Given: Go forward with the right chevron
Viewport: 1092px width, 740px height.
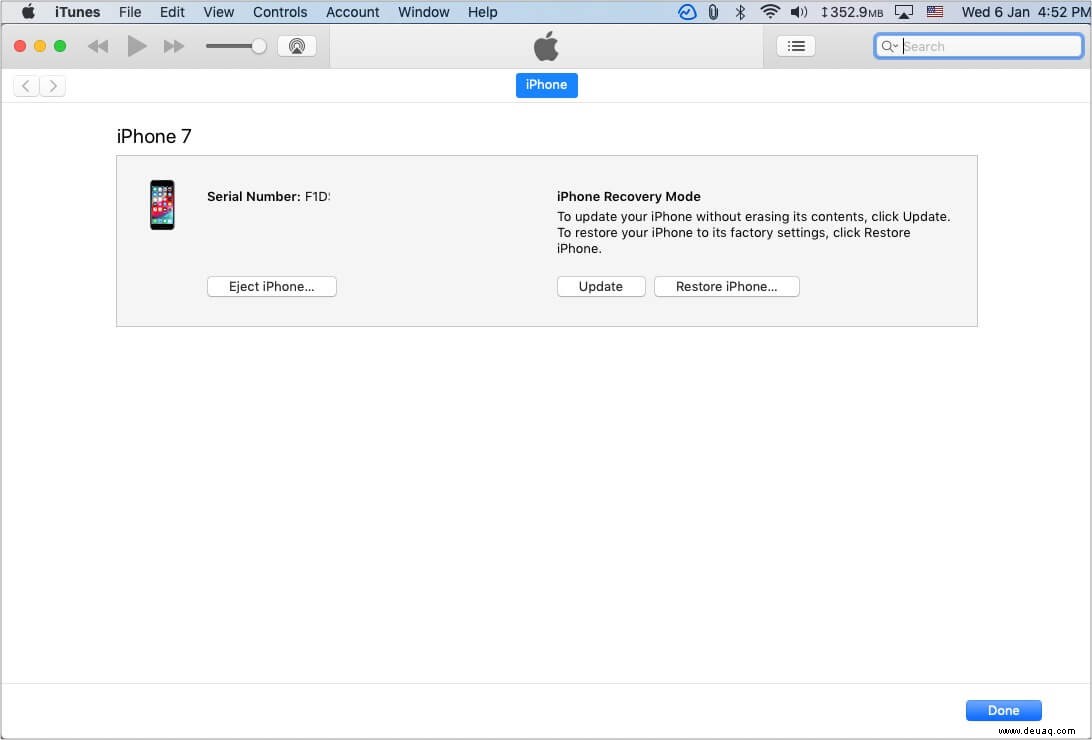Looking at the screenshot, I should point(53,86).
